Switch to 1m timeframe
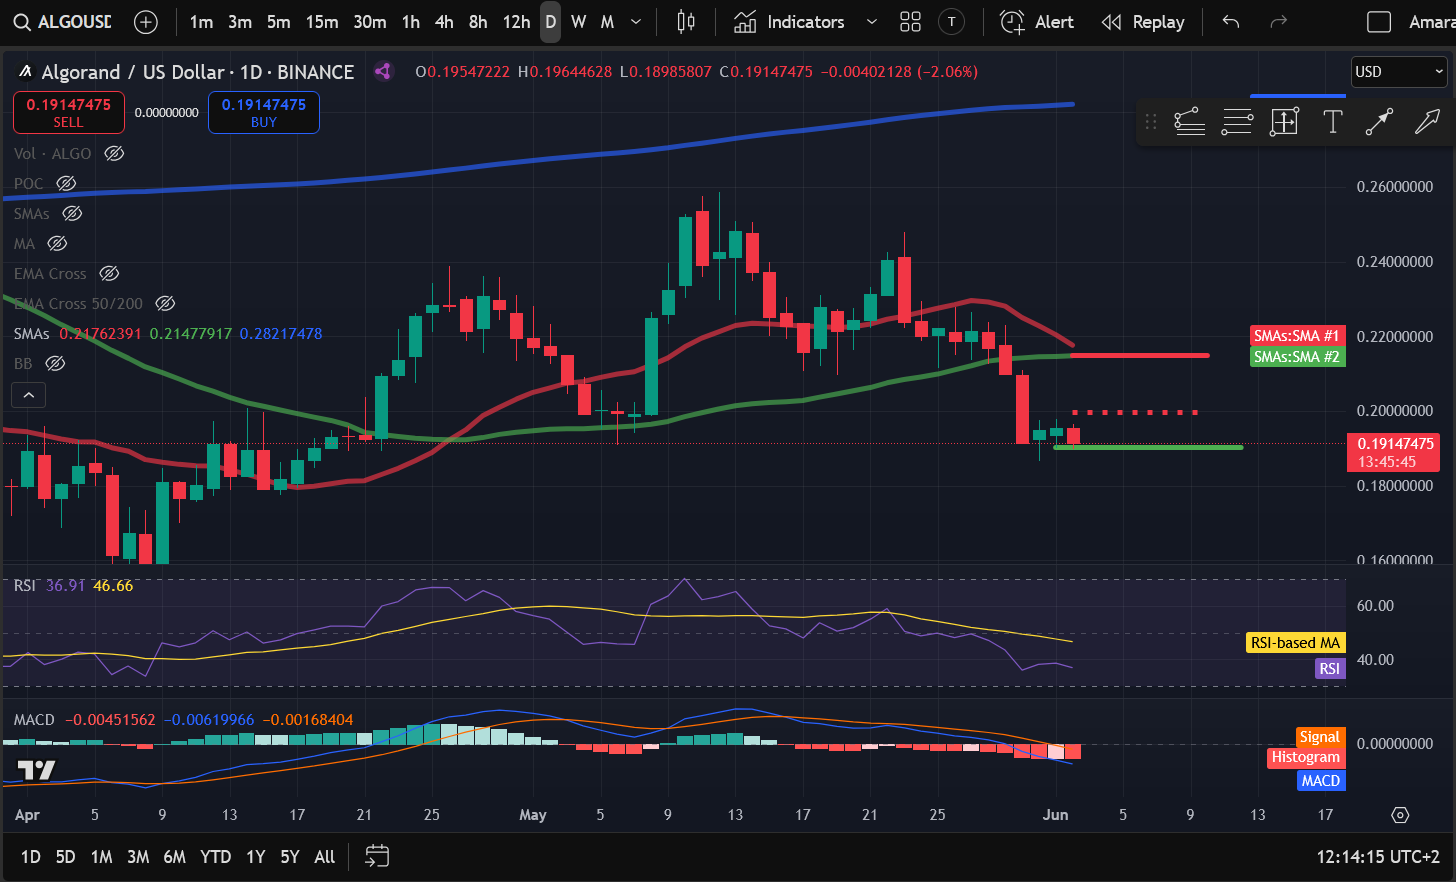The image size is (1456, 882). coord(201,22)
